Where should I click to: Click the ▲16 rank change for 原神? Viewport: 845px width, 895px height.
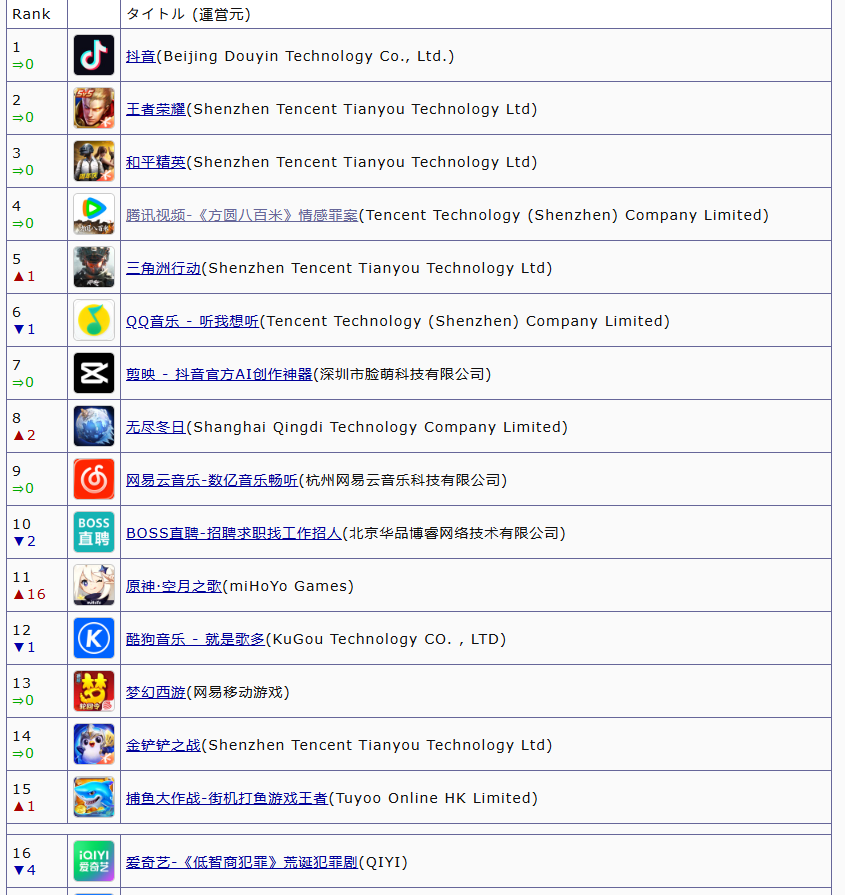click(29, 594)
